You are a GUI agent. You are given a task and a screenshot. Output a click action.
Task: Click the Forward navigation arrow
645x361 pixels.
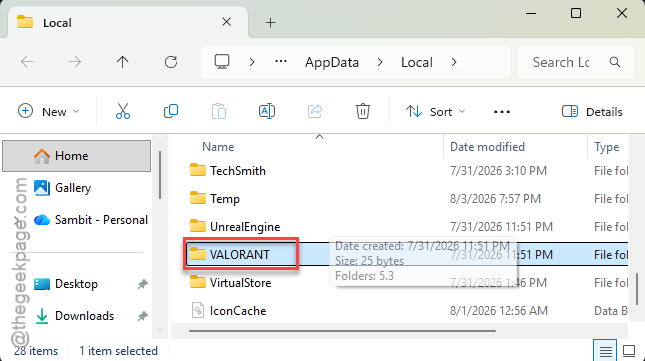coord(75,62)
